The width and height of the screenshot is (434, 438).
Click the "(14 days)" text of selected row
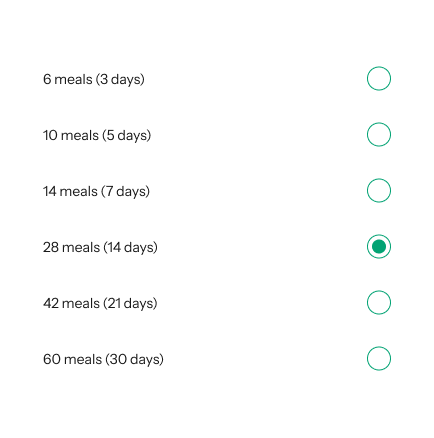click(130, 248)
